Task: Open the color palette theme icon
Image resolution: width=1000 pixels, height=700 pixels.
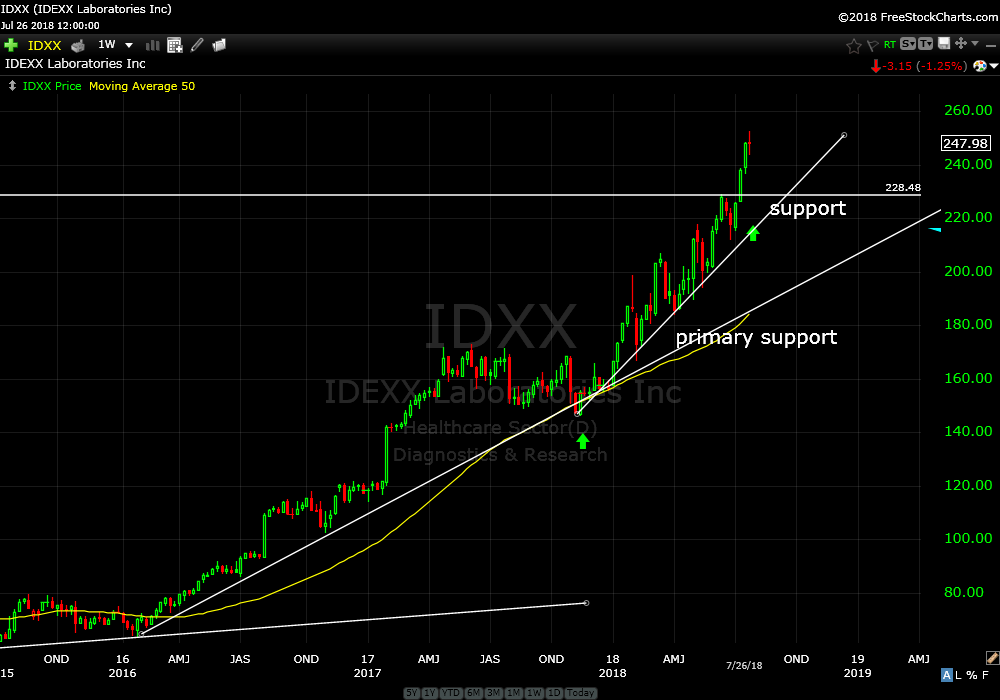Action: click(x=980, y=66)
